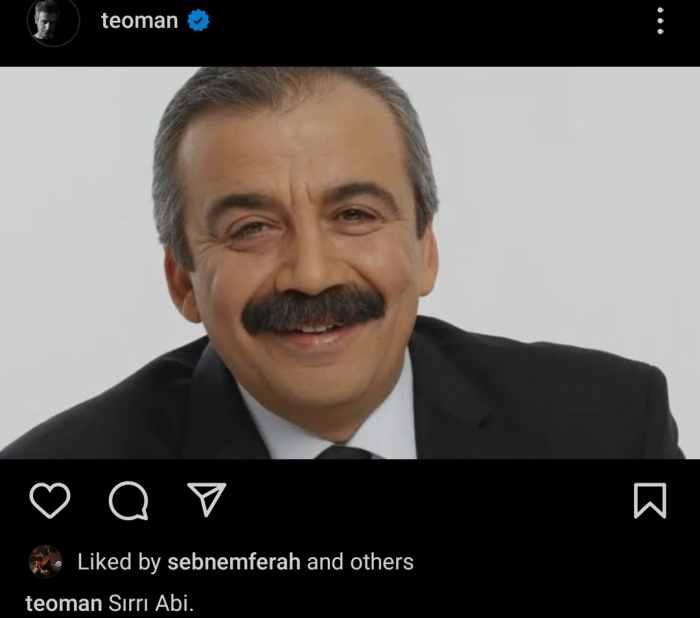Open comments via the speech bubble icon
Image resolution: width=700 pixels, height=618 pixels.
129,501
